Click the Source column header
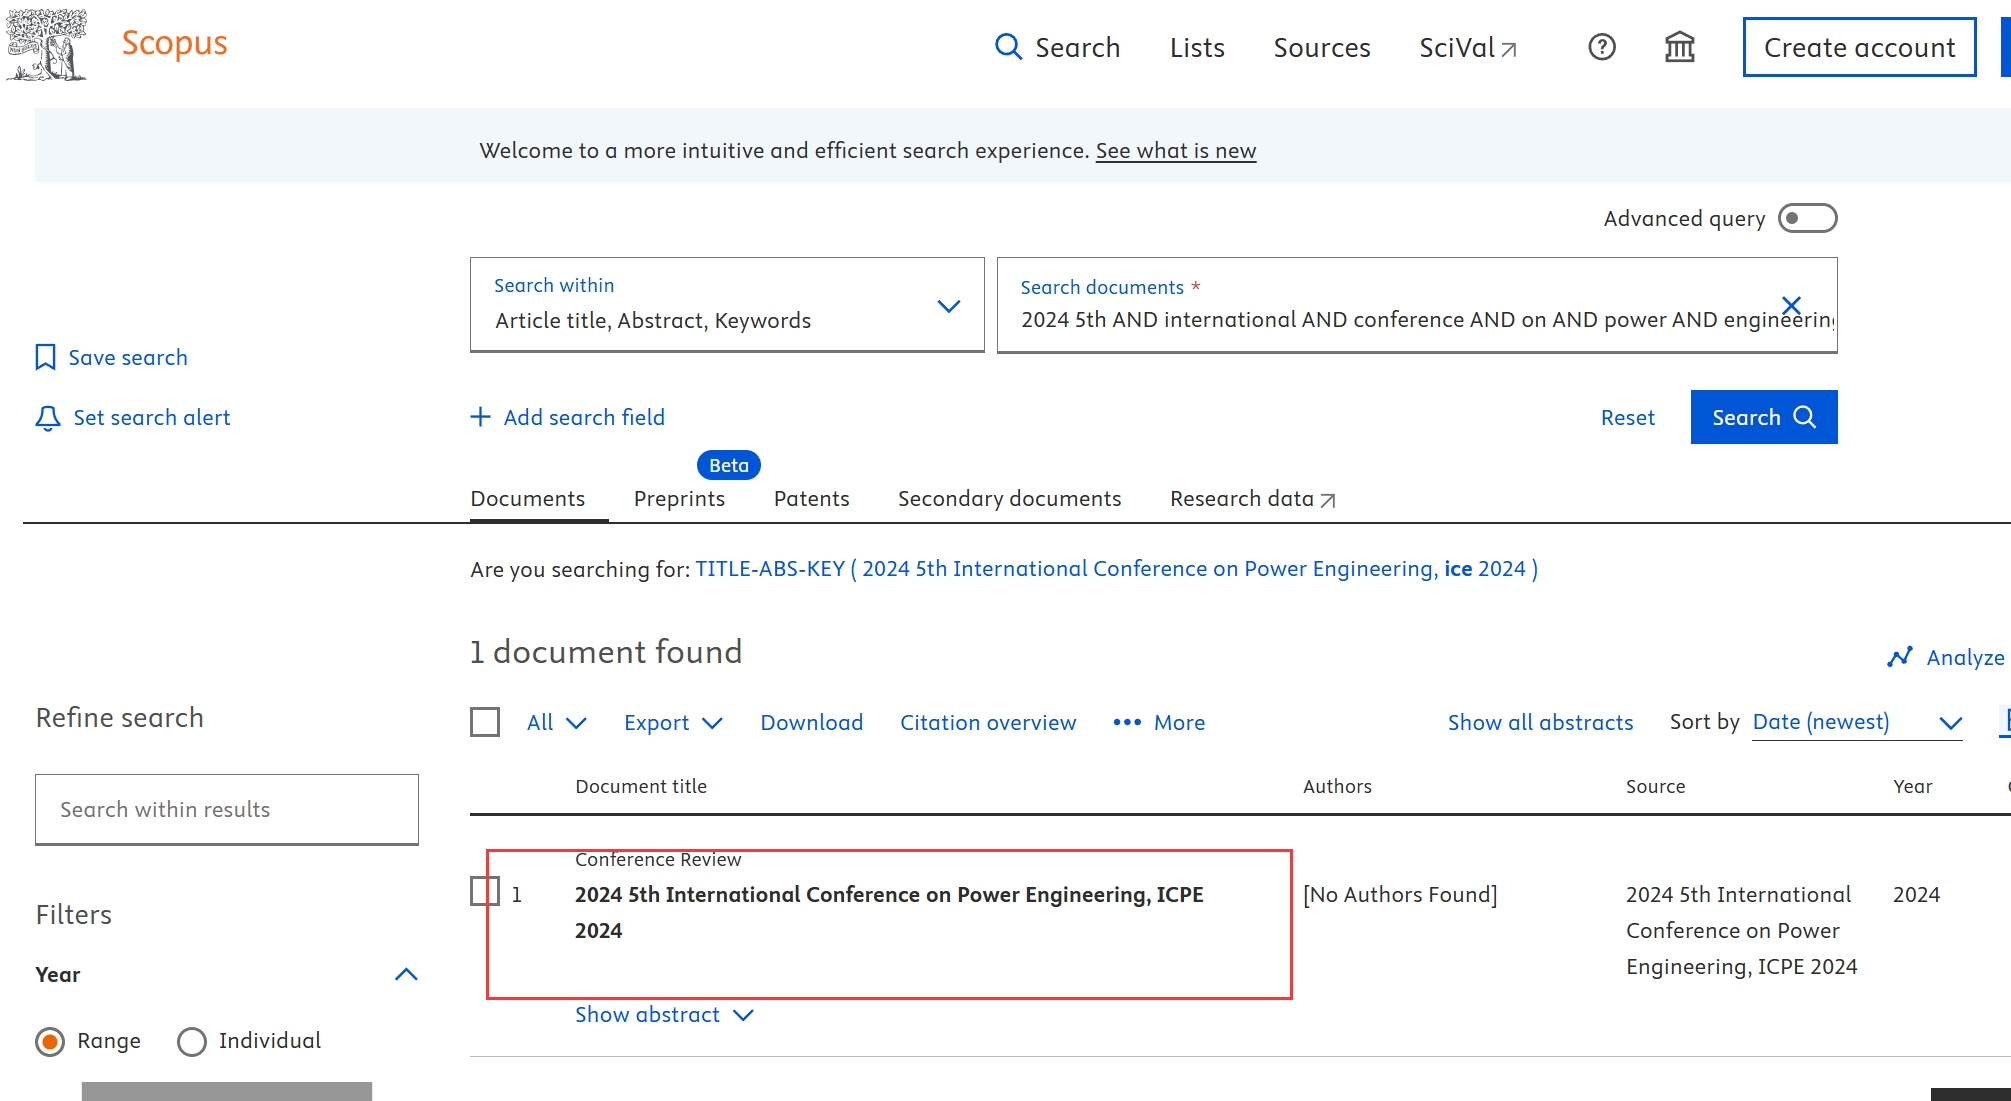This screenshot has height=1101, width=2011. 1656,786
